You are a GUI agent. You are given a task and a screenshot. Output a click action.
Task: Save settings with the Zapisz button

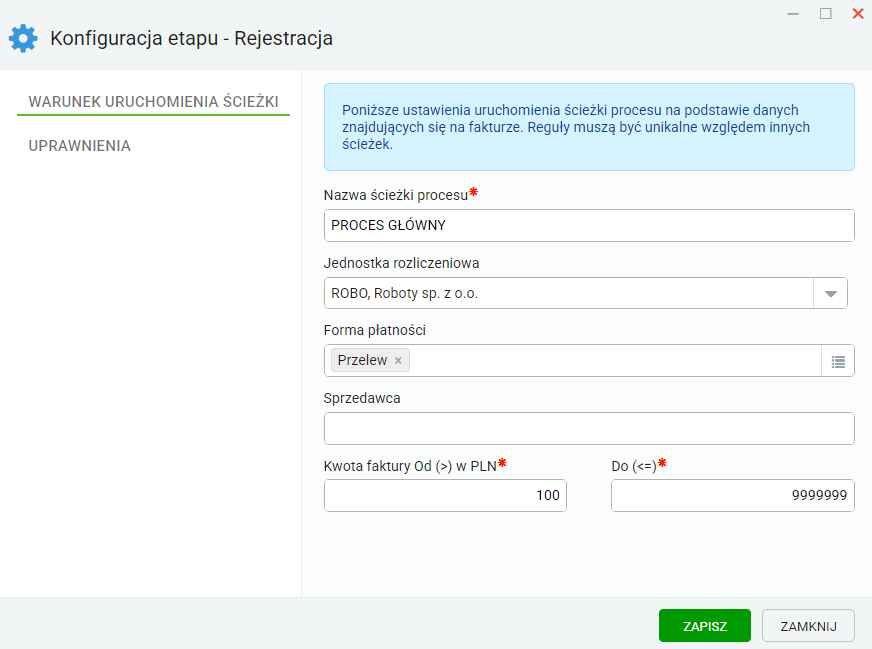pyautogui.click(x=705, y=626)
